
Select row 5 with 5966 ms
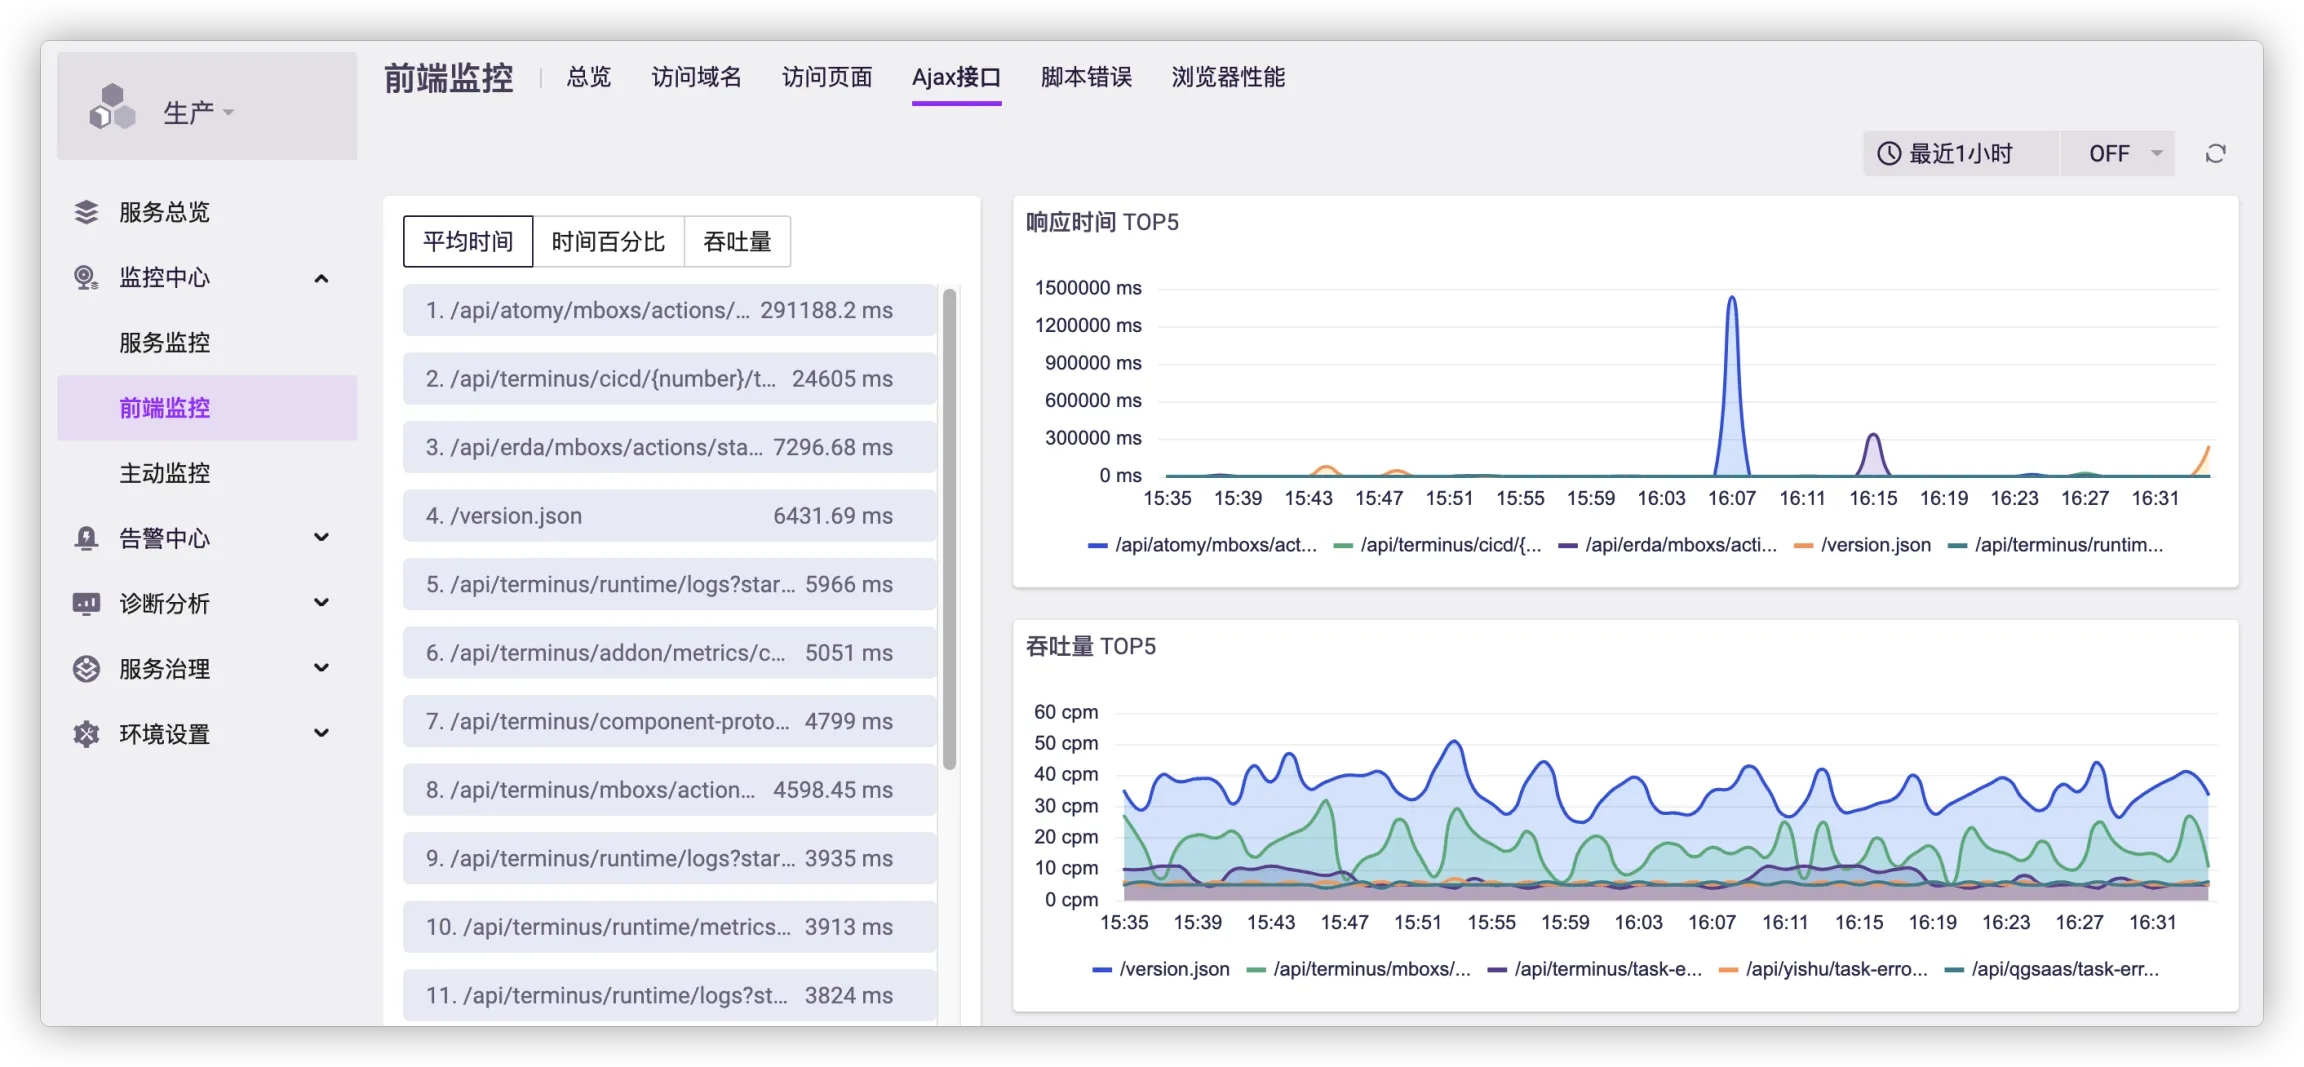tap(669, 584)
